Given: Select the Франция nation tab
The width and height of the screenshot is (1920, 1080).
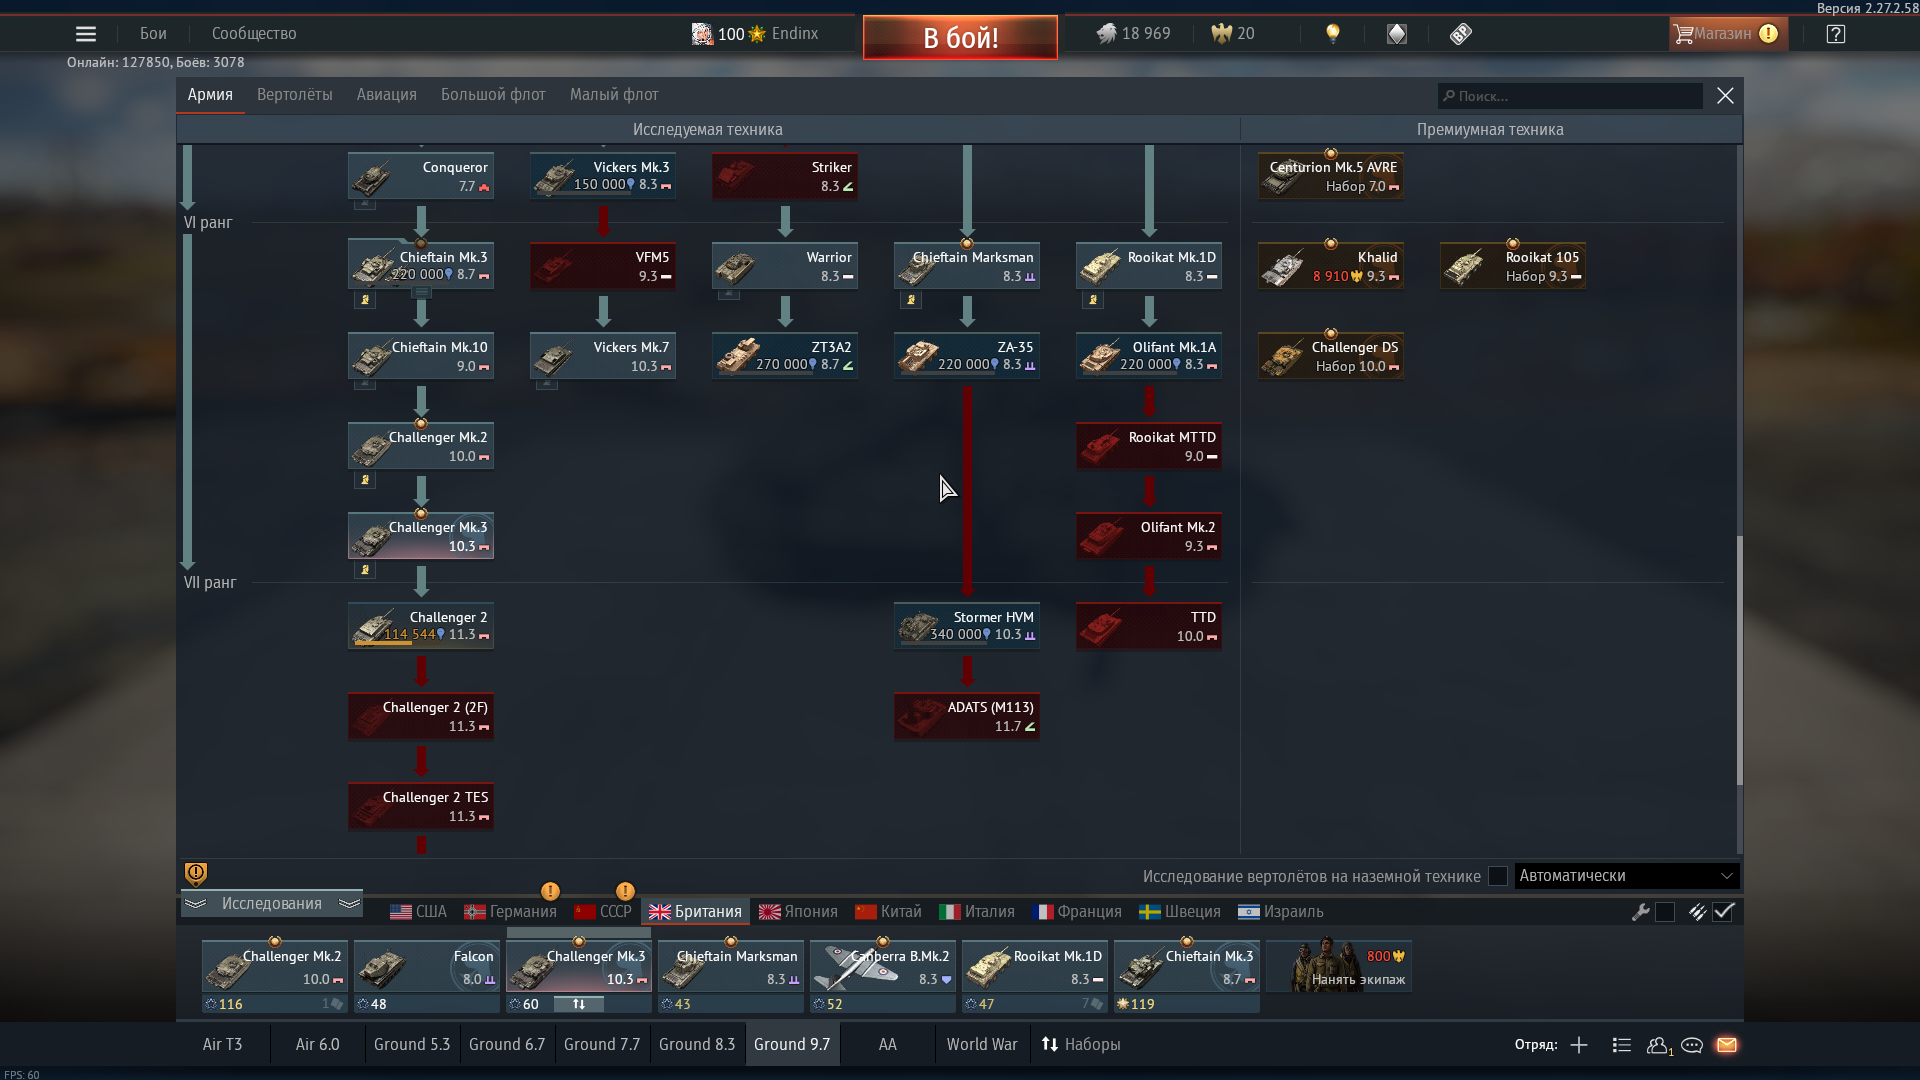Looking at the screenshot, I should pos(1078,912).
